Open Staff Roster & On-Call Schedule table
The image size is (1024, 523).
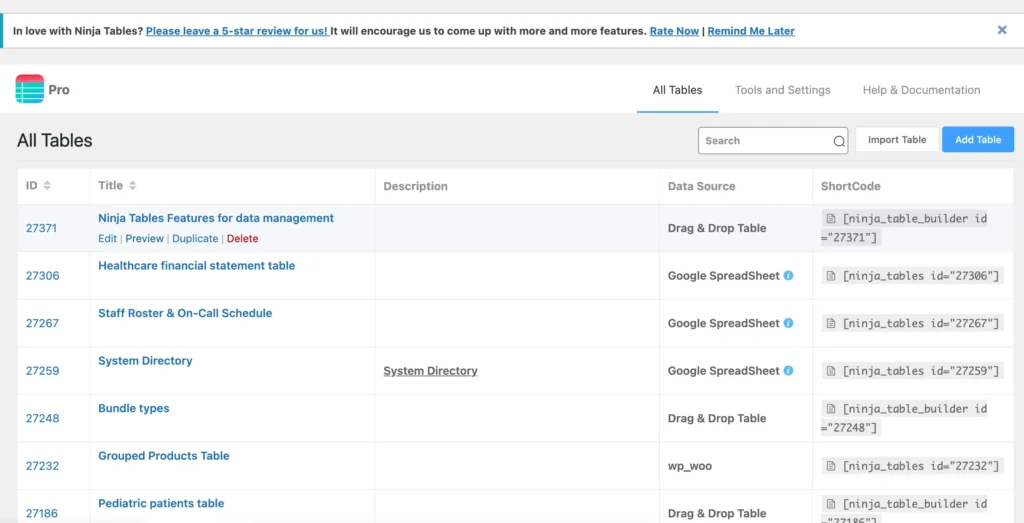click(x=185, y=313)
